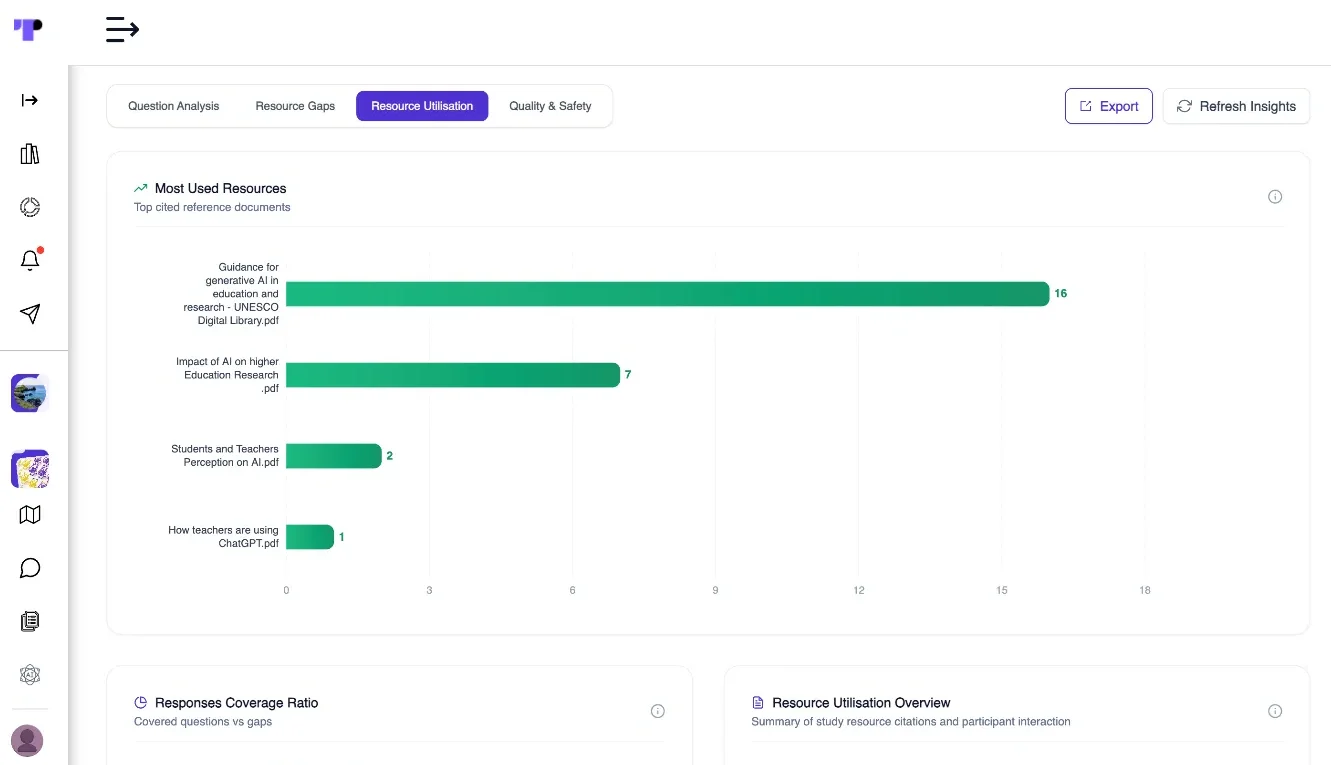Click the 'Covered questions vs gaps' subtitle
The image size is (1331, 765).
click(203, 721)
